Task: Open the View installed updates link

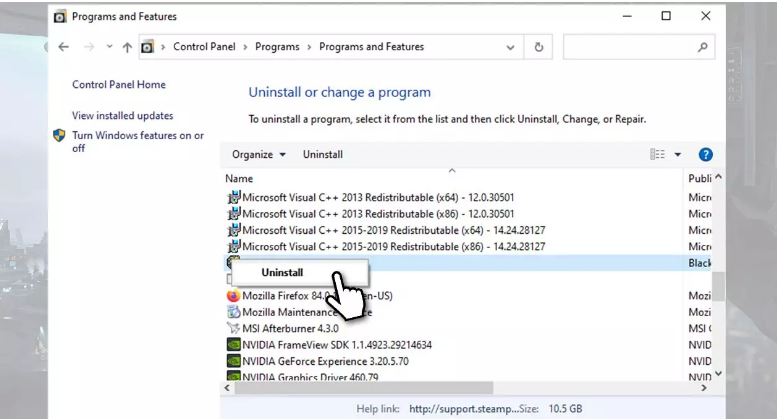Action: [x=122, y=116]
